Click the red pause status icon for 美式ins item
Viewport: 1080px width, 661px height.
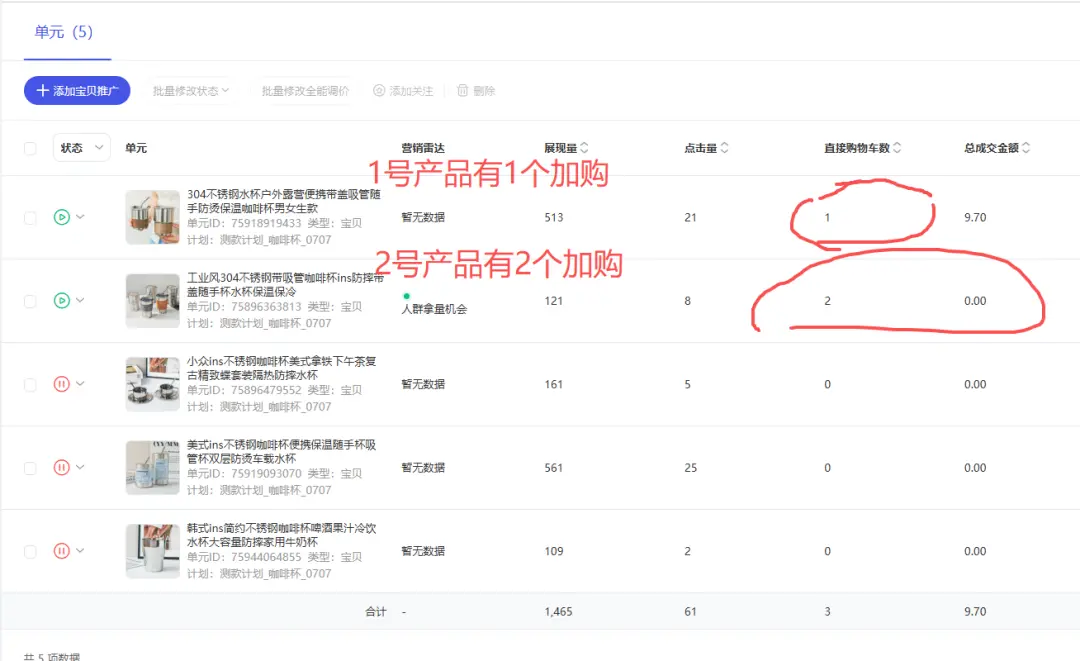61,467
